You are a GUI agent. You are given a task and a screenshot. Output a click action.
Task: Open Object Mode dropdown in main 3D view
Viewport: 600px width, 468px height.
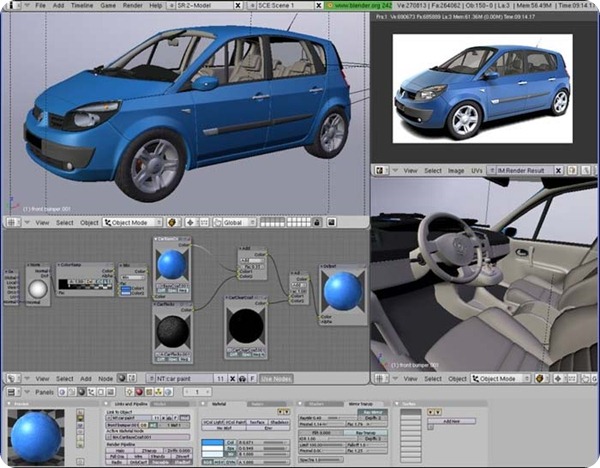[132, 222]
